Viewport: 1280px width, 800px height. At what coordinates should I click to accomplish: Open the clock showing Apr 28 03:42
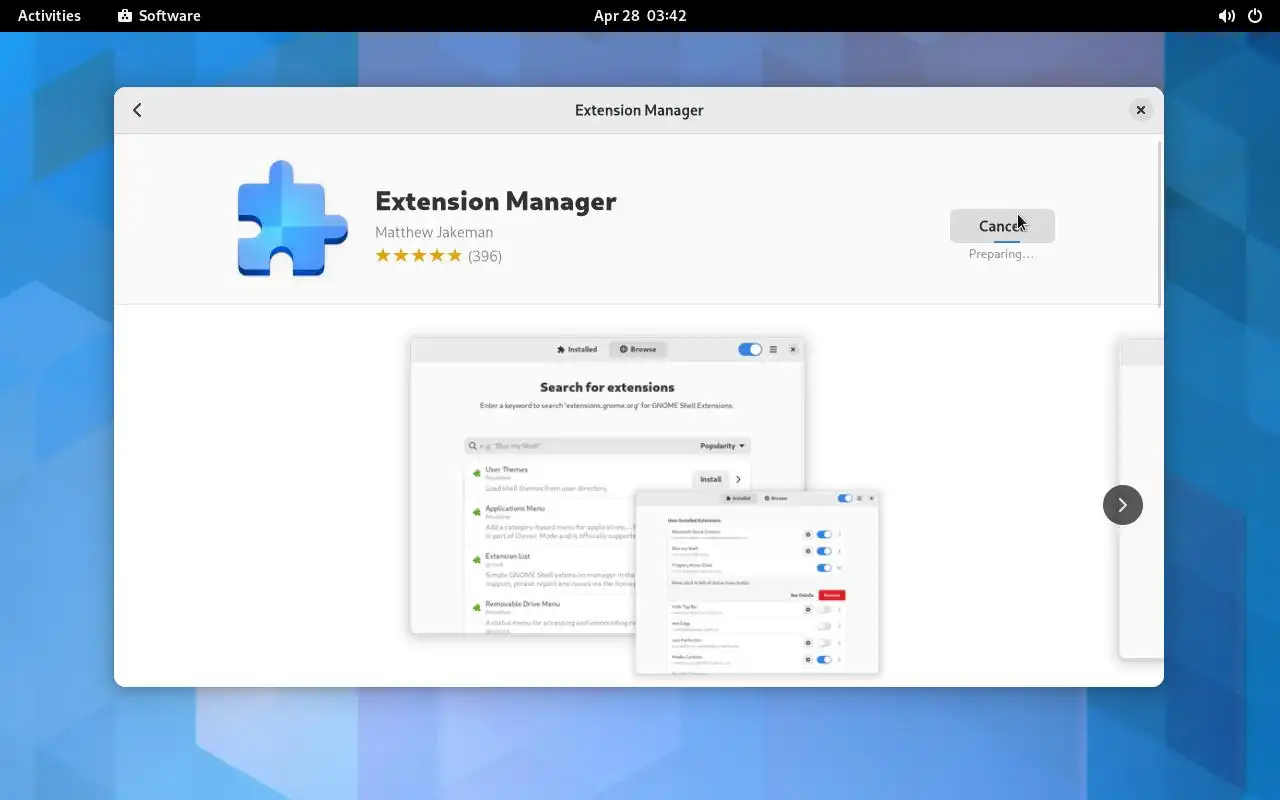click(640, 16)
